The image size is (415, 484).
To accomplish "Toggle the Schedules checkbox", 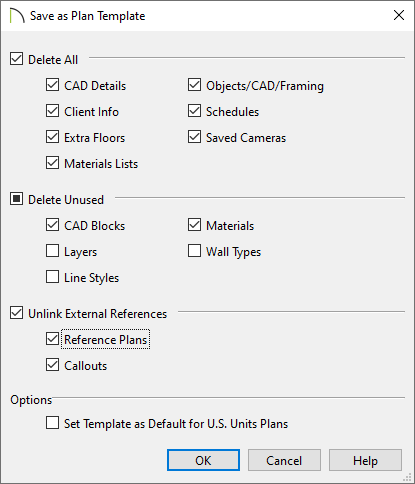I will click(194, 111).
